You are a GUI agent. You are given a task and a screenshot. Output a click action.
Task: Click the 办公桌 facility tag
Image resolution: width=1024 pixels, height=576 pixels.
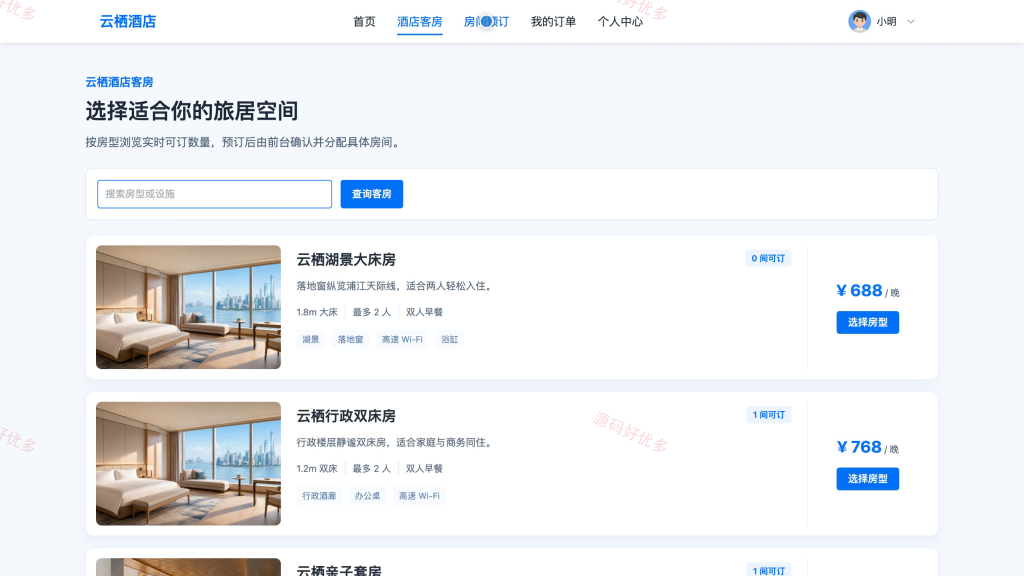pyautogui.click(x=367, y=496)
